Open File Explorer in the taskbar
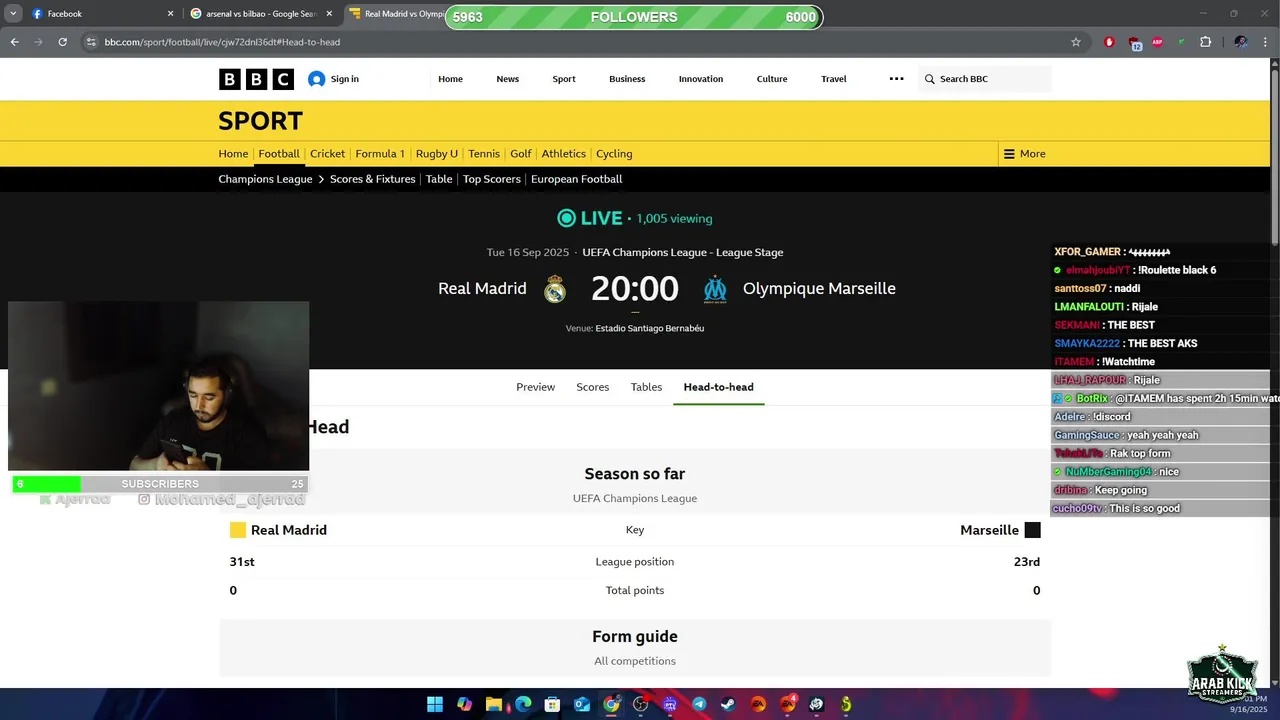Screen dimensions: 1280x720 [x=493, y=704]
